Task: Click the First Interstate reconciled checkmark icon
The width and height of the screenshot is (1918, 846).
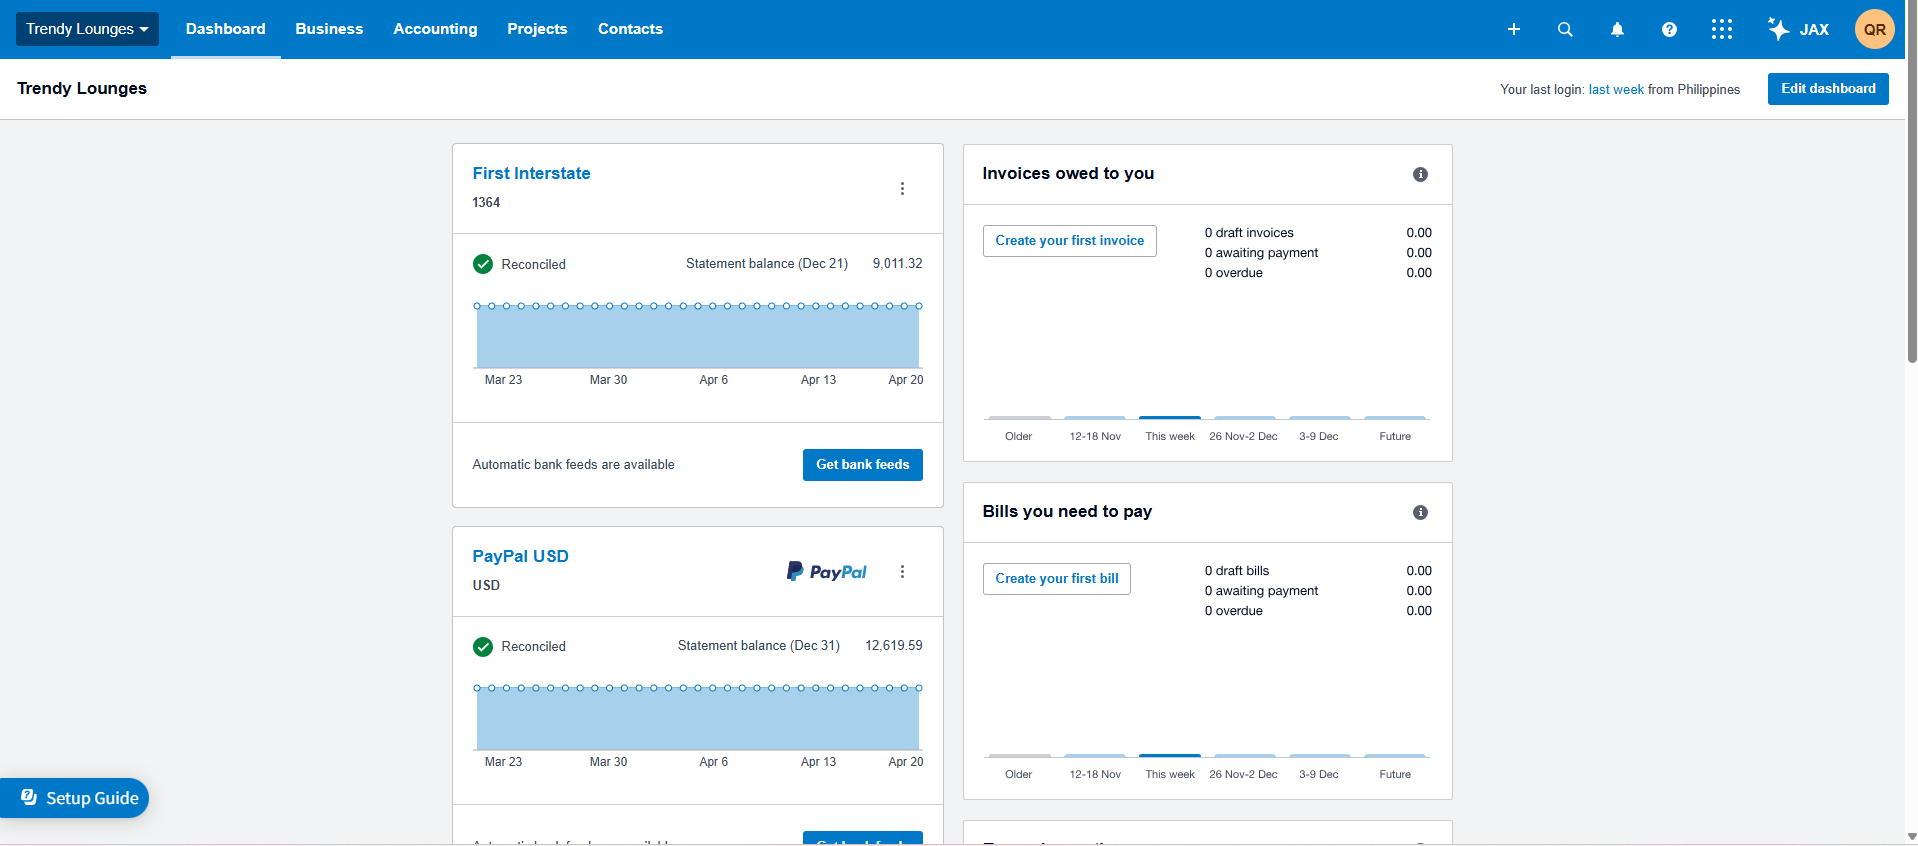Action: pos(483,264)
